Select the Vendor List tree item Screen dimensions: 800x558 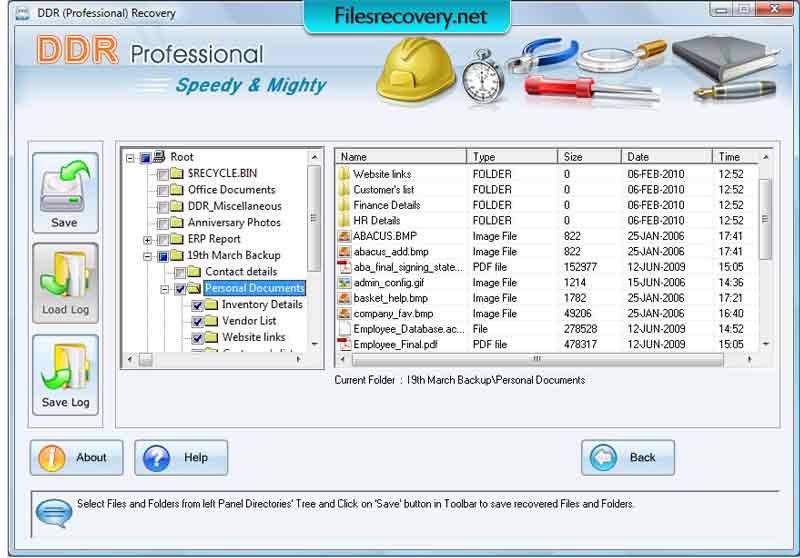249,321
